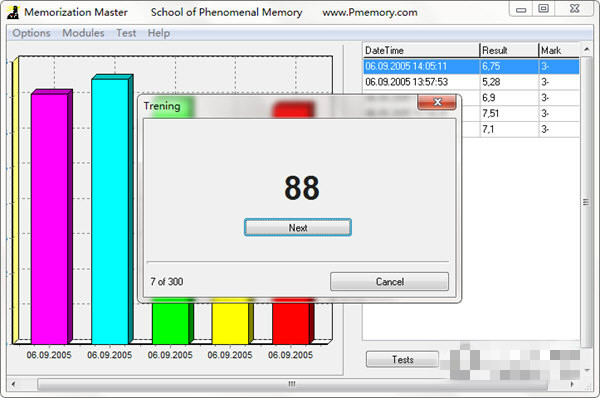Click the results list scroll-up arrow

(x=586, y=50)
